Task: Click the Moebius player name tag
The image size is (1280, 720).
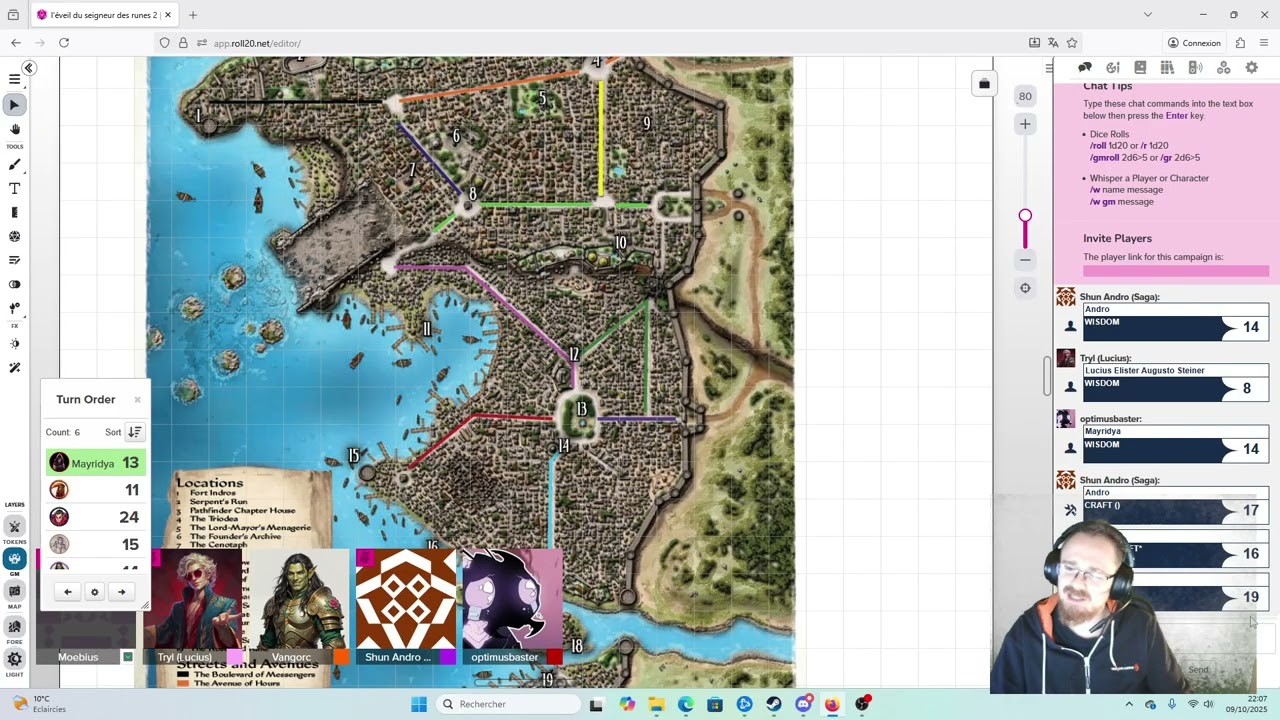Action: tap(78, 657)
